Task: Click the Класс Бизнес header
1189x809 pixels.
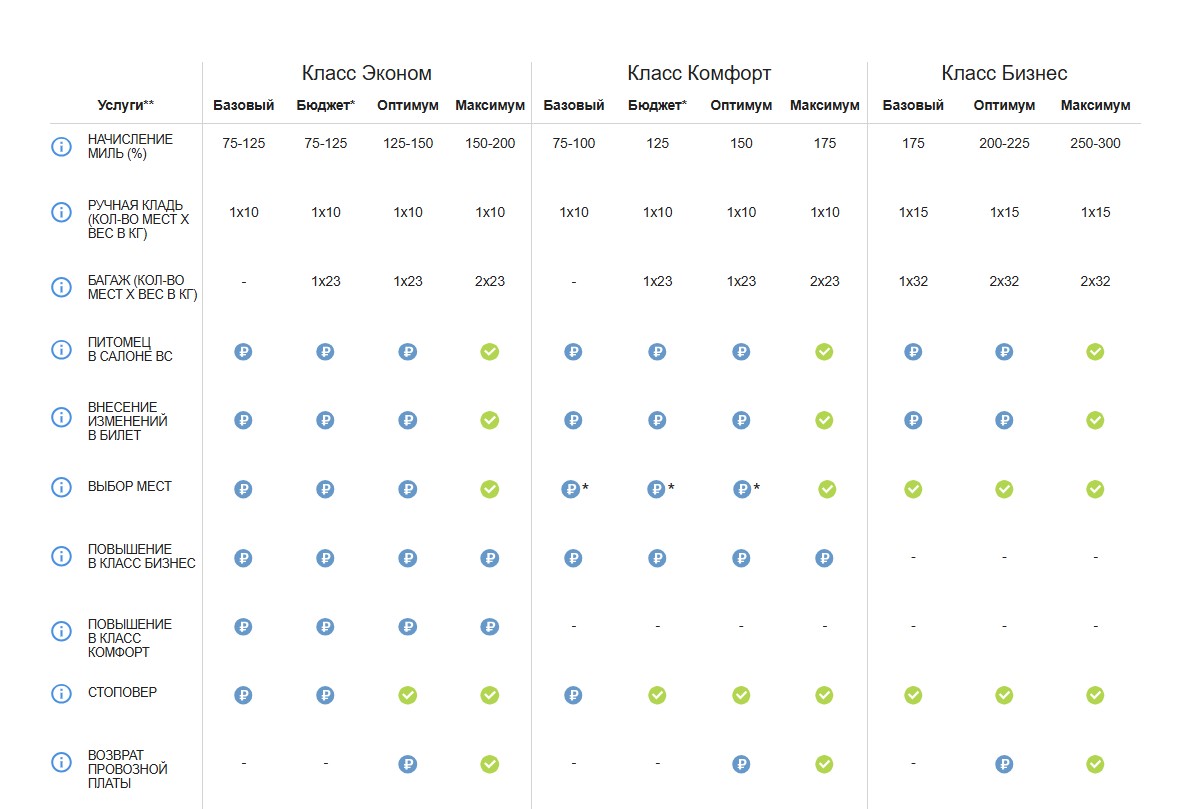Action: pos(1004,74)
